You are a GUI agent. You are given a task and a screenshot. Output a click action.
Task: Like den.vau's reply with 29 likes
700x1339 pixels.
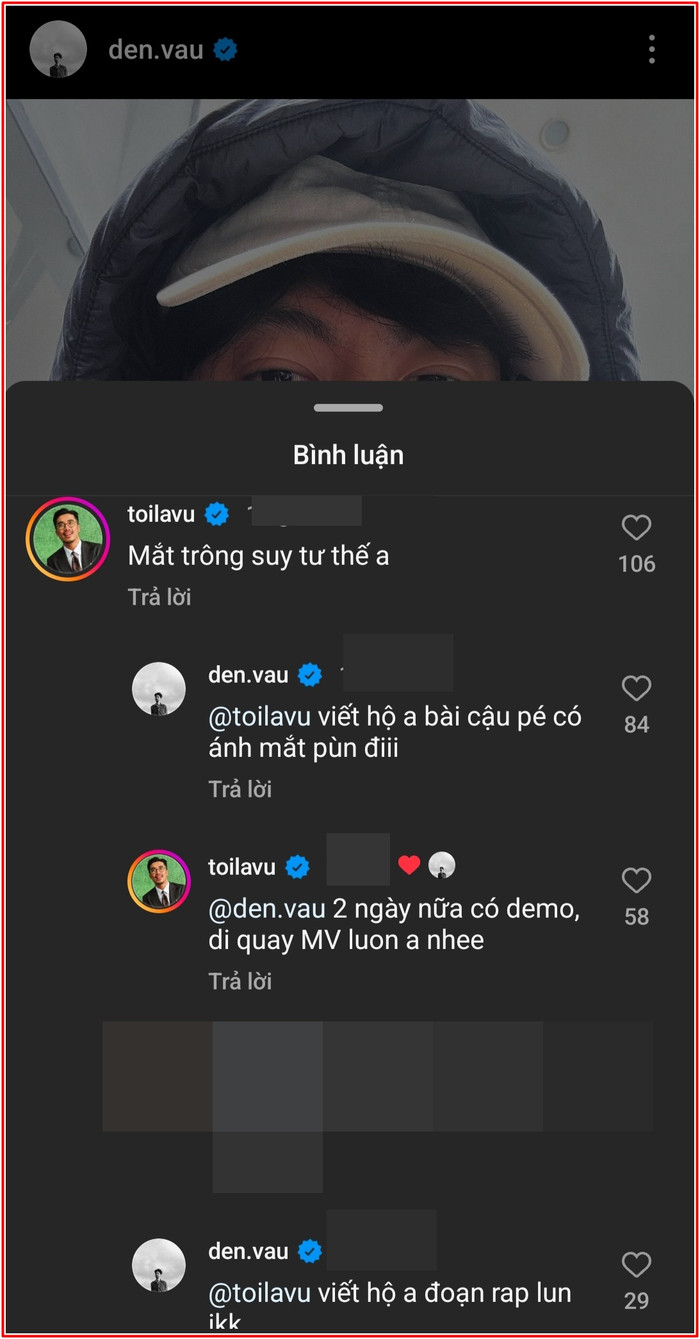coord(636,1265)
